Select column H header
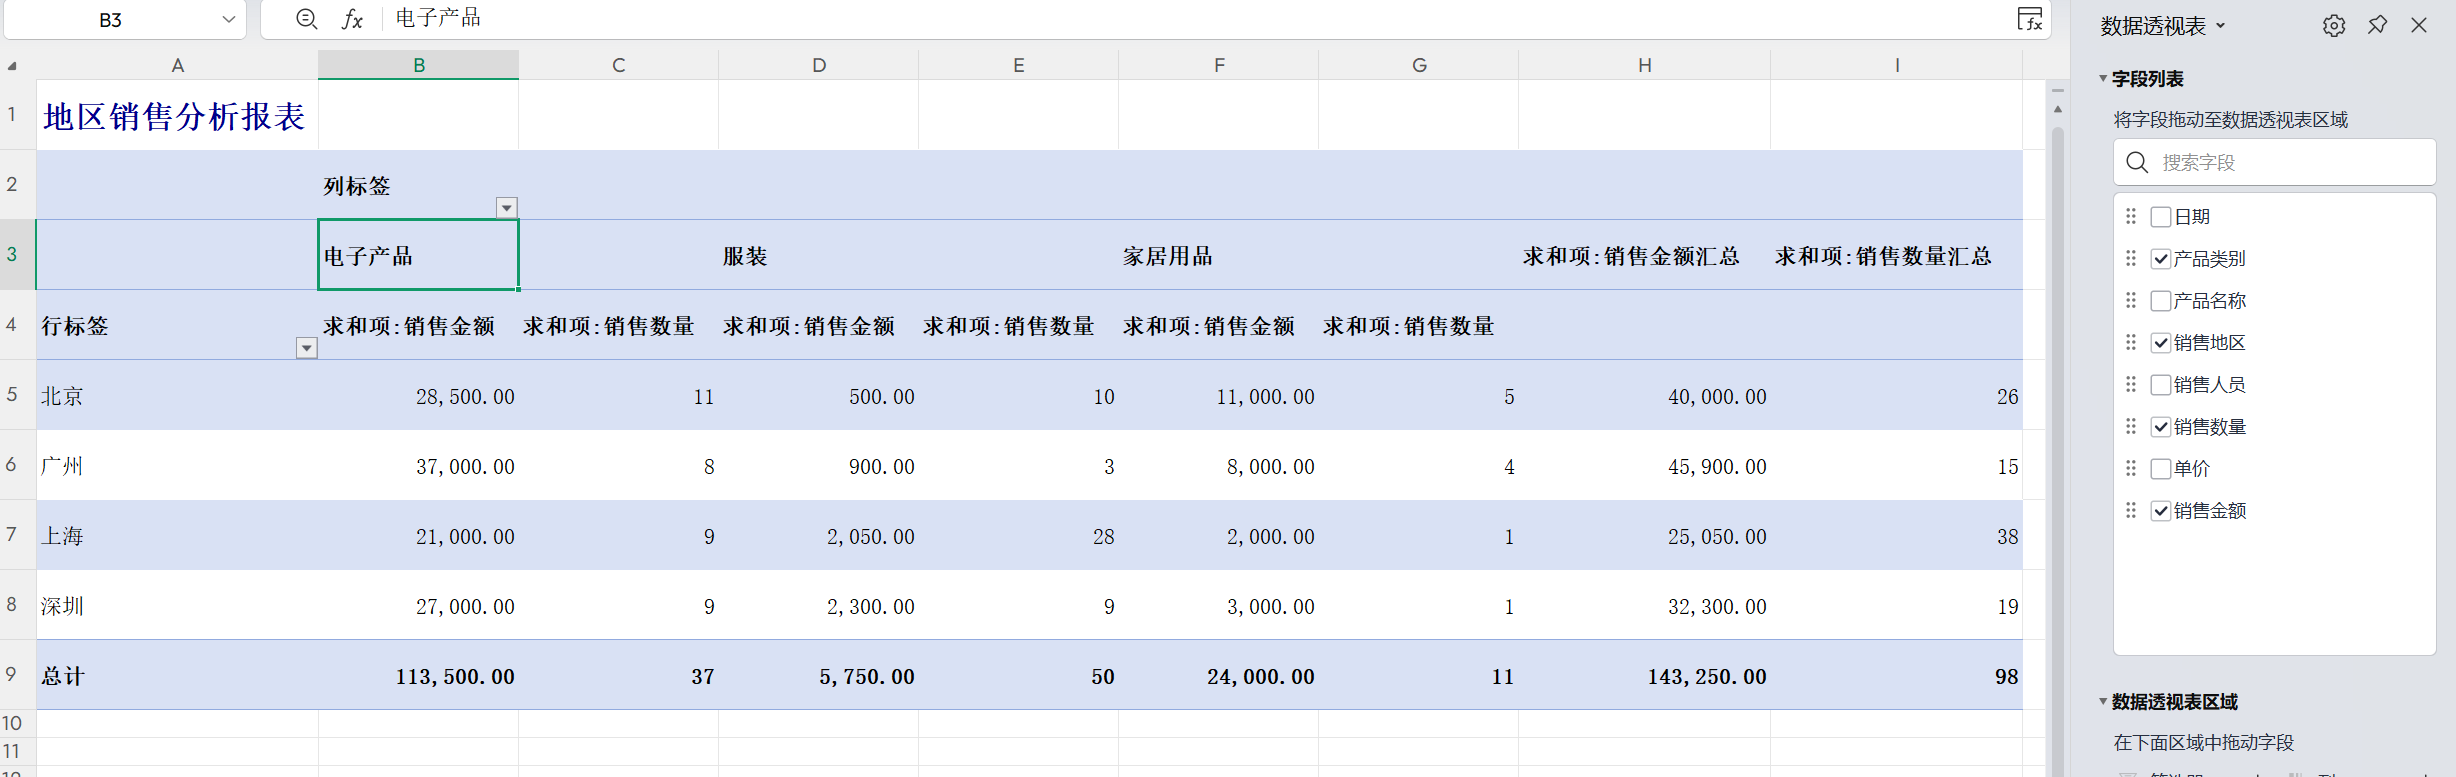The width and height of the screenshot is (2456, 777). (x=1645, y=65)
